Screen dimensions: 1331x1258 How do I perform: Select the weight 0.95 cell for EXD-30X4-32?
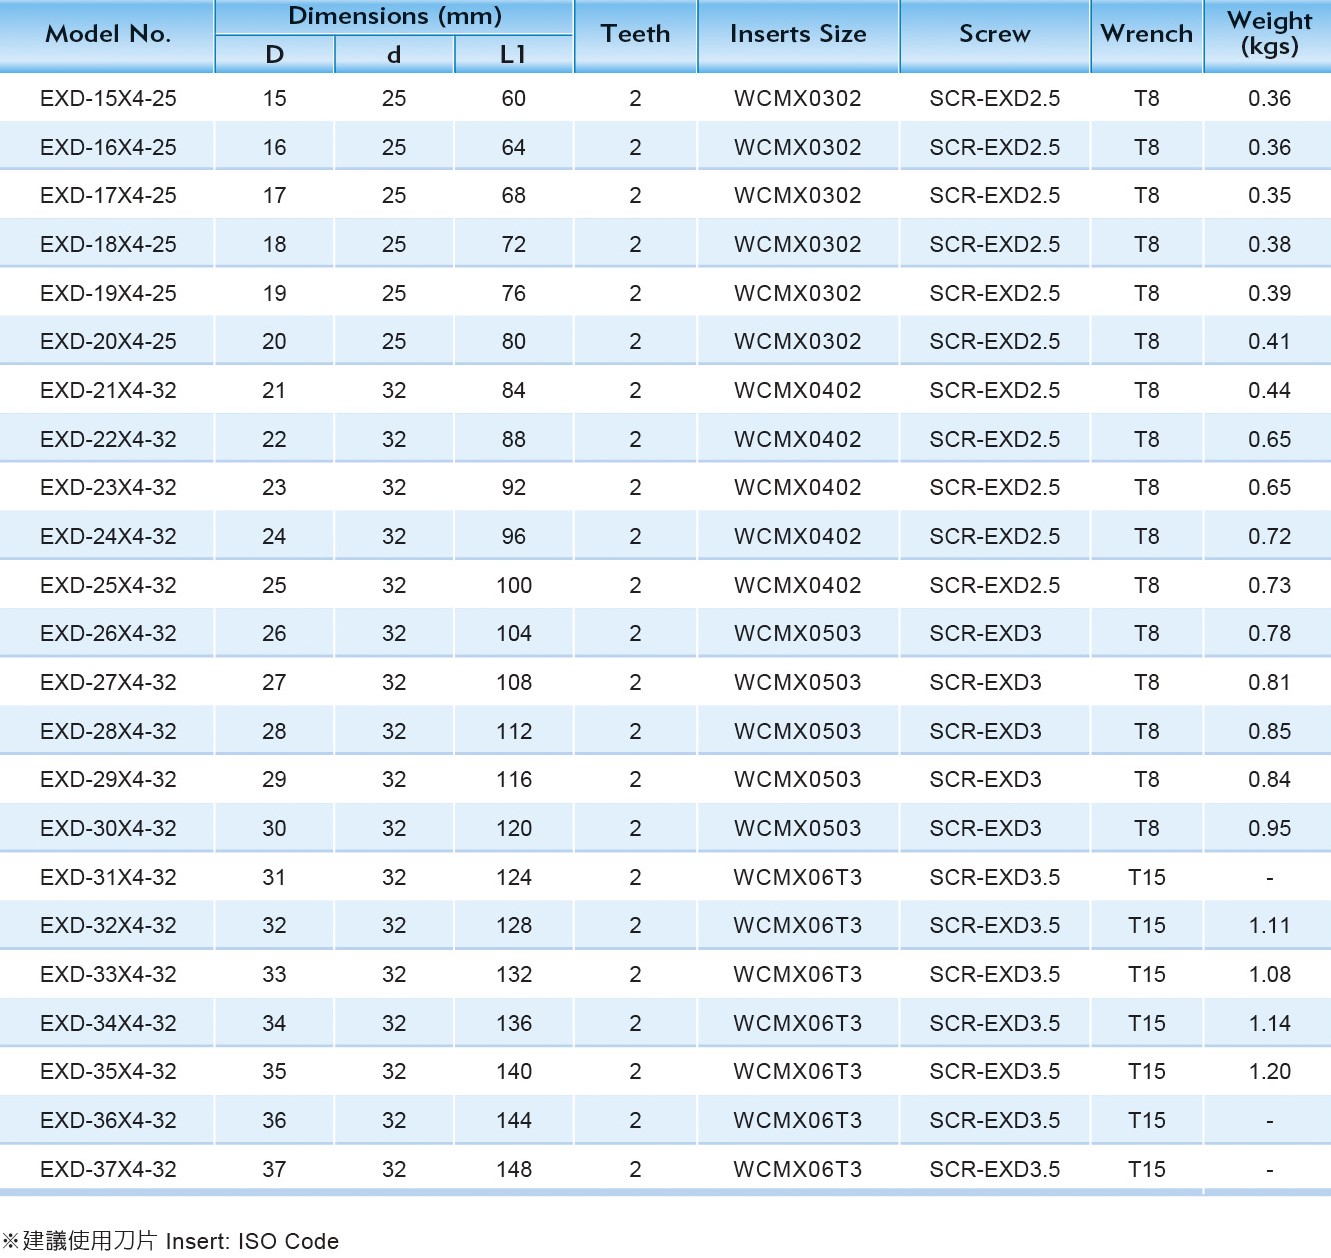click(x=1269, y=829)
